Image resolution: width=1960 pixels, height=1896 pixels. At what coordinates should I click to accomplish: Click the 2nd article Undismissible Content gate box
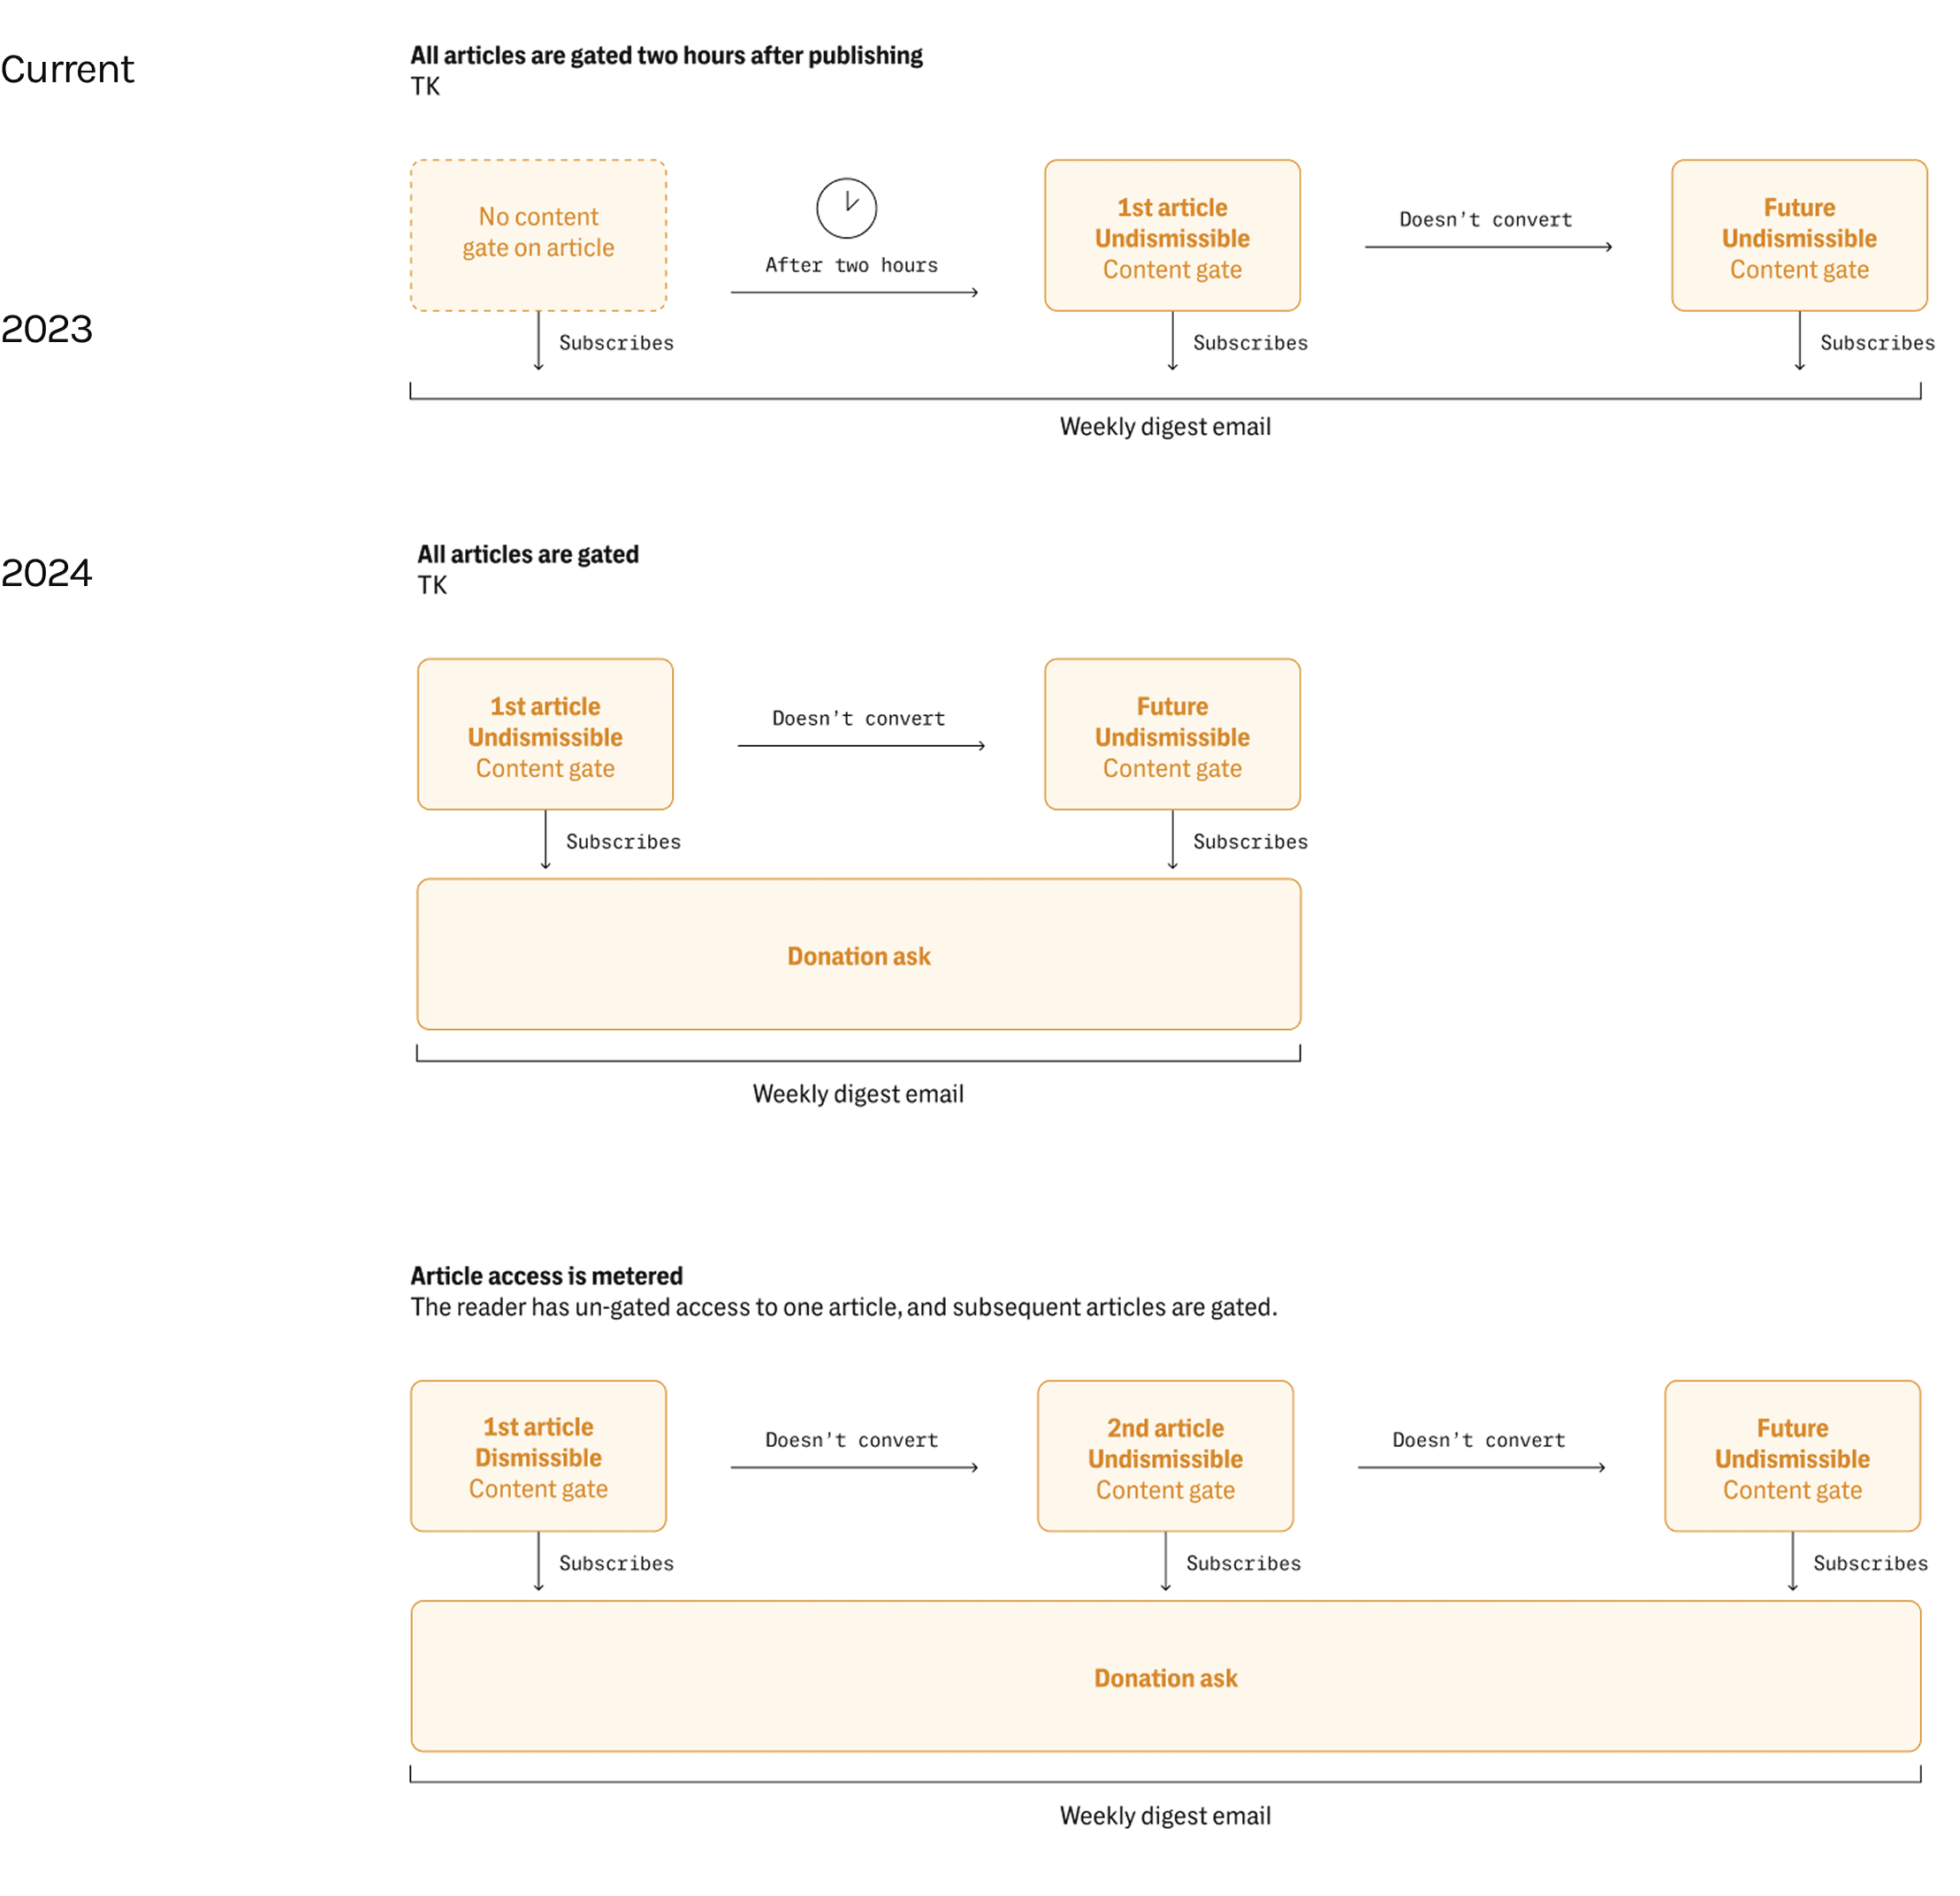tap(1165, 1456)
